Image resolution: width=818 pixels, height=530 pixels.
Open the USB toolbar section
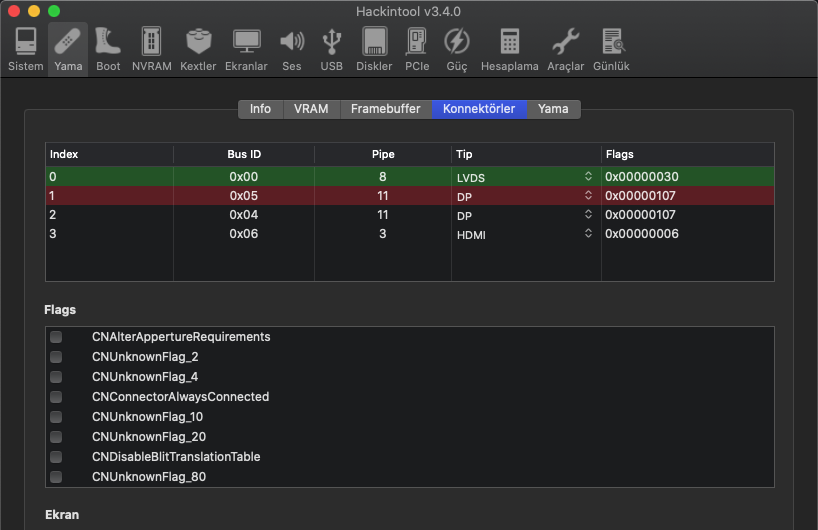coord(331,49)
